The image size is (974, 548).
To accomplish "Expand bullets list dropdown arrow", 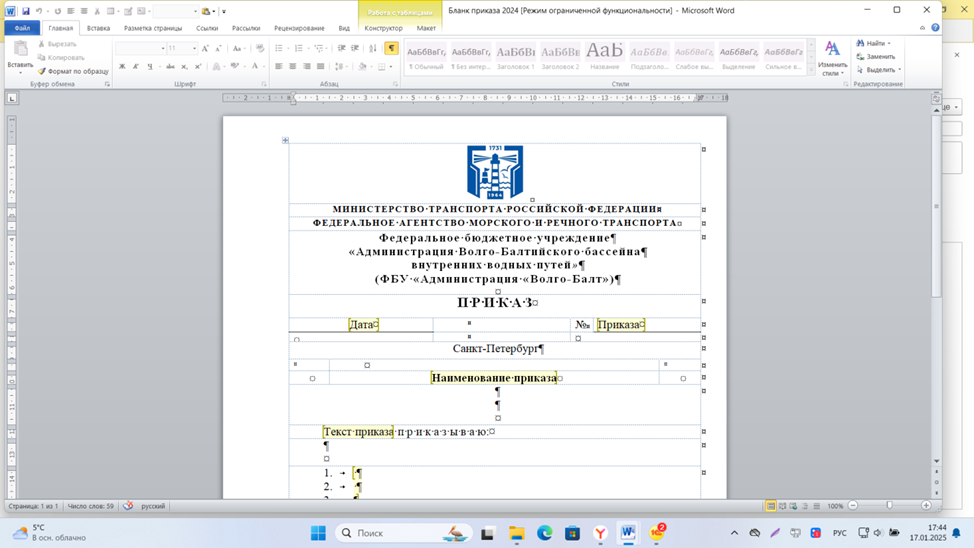I will click(286, 48).
